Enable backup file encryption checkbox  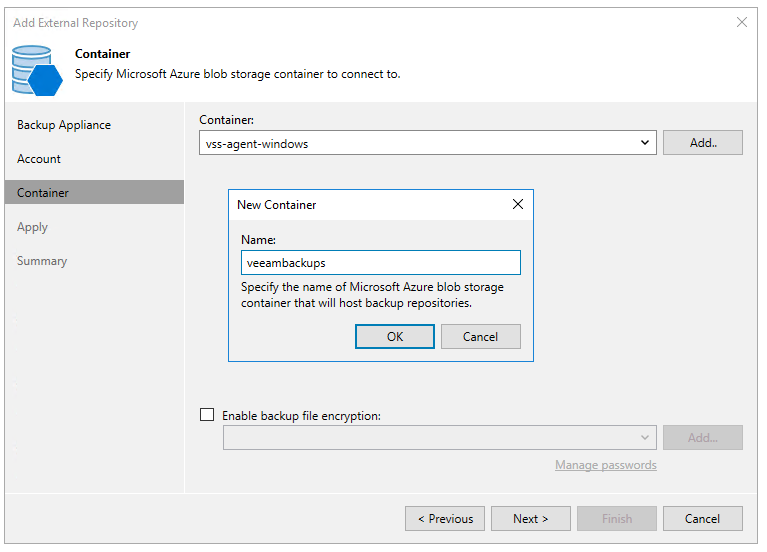pyautogui.click(x=208, y=415)
